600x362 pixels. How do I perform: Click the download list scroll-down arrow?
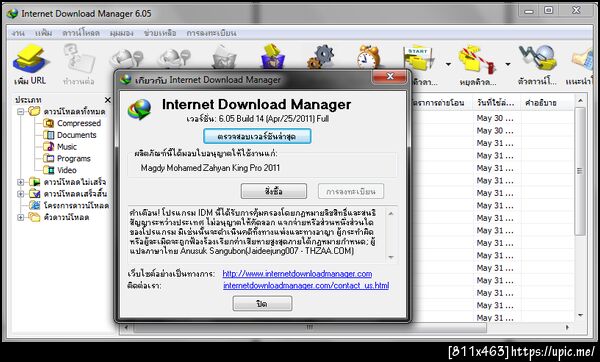point(580,315)
